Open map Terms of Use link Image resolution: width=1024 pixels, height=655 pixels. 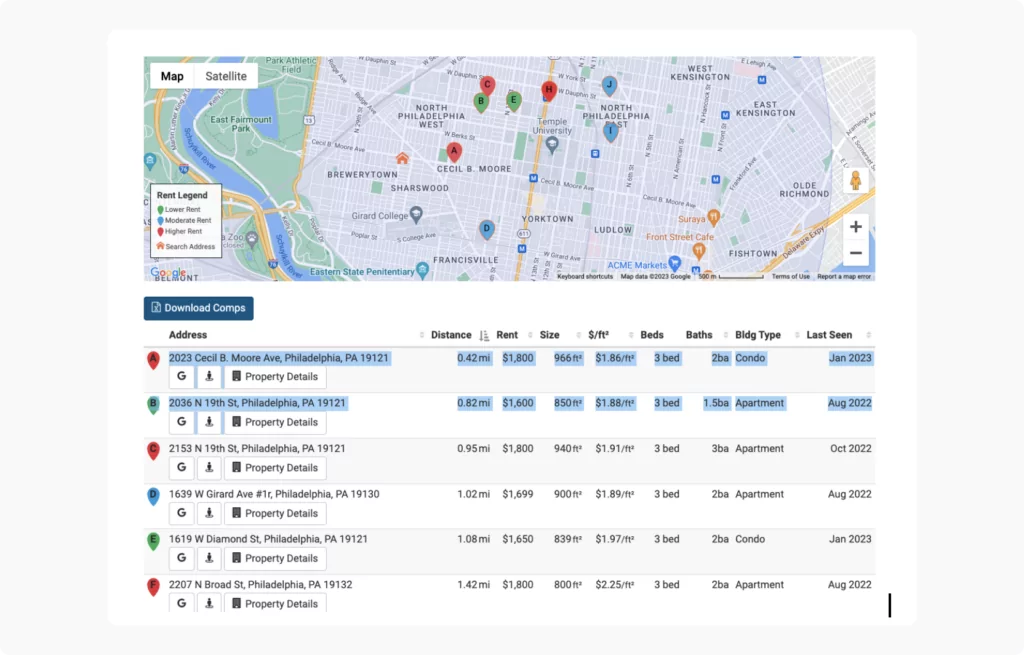[790, 277]
